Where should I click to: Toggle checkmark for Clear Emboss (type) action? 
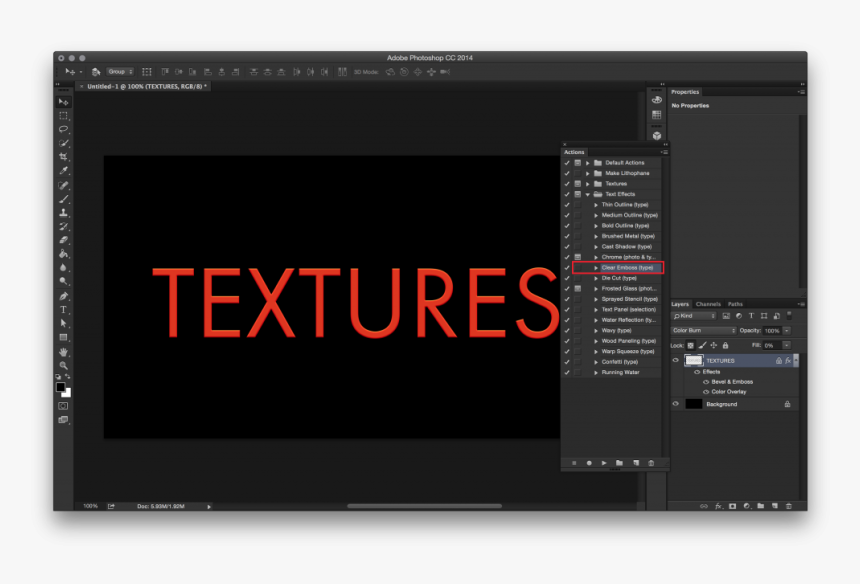pyautogui.click(x=567, y=268)
